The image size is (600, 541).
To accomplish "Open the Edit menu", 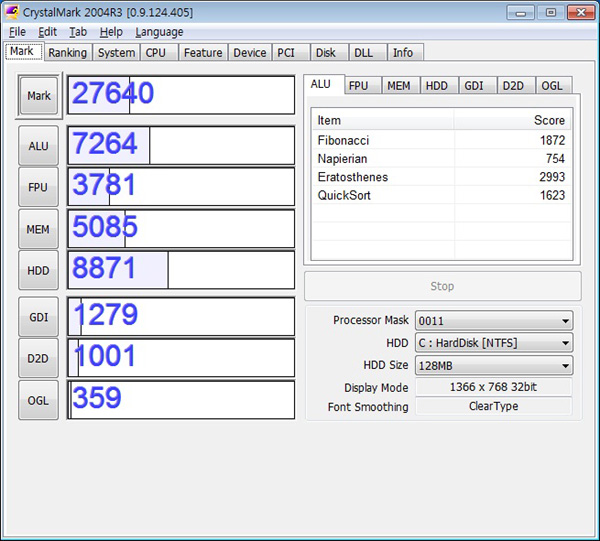I will (x=47, y=32).
